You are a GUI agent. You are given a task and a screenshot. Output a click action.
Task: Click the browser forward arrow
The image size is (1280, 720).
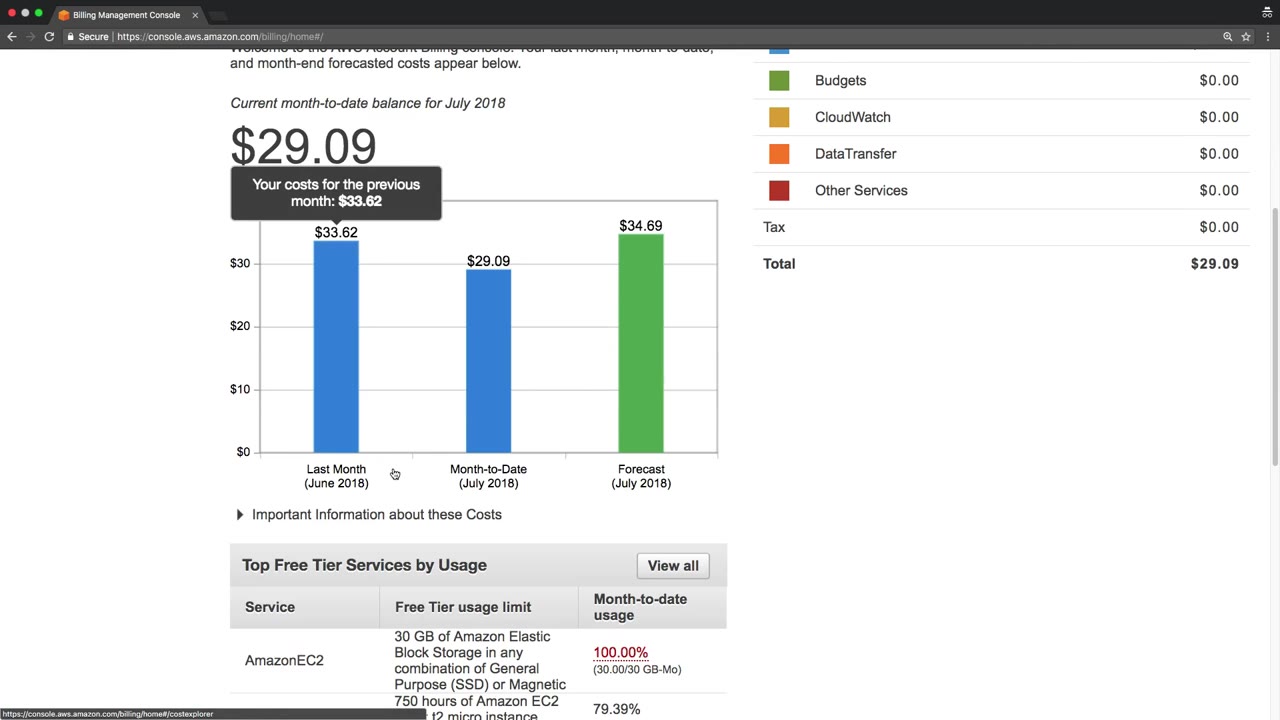(x=30, y=37)
